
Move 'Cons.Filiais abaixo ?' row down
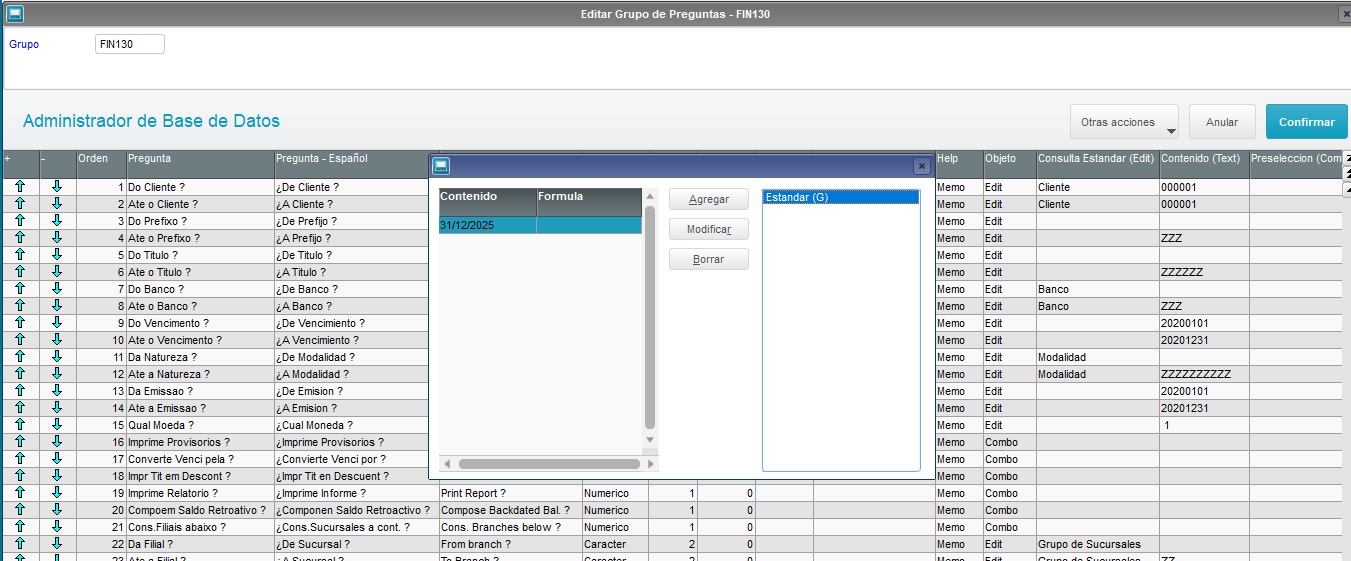pyautogui.click(x=57, y=527)
